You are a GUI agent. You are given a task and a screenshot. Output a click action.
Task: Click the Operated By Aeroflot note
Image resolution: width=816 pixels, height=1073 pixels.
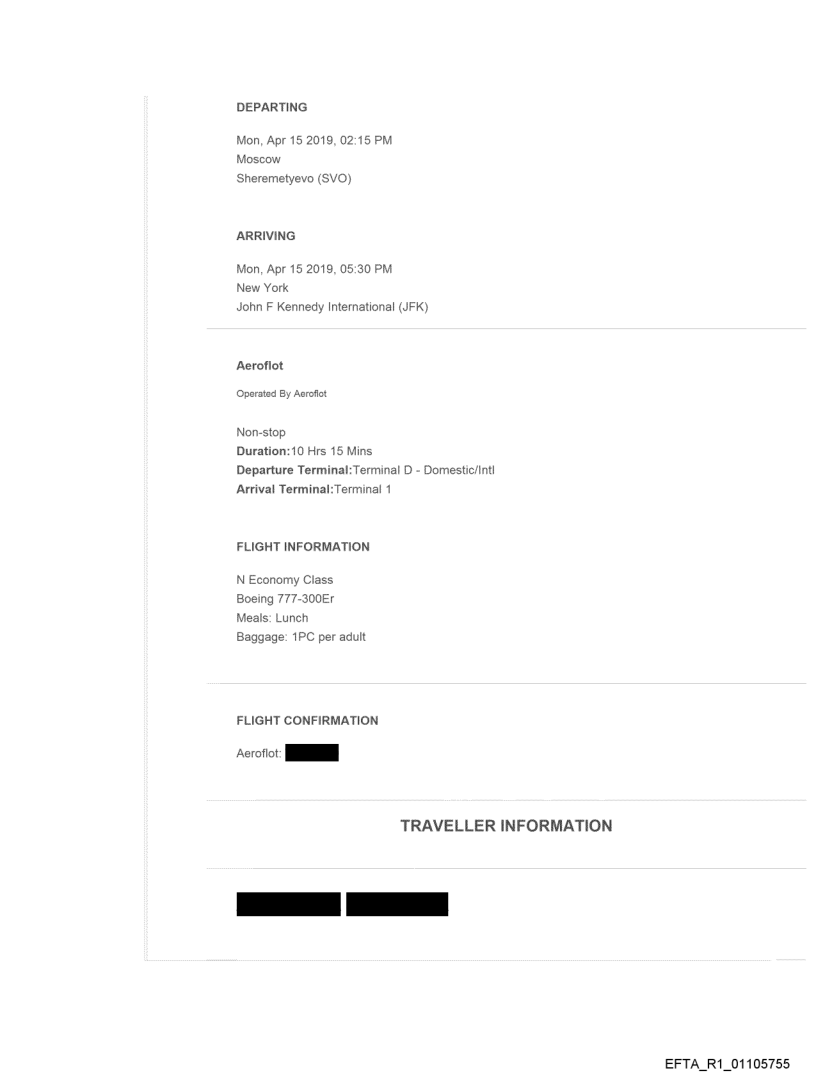(x=282, y=393)
